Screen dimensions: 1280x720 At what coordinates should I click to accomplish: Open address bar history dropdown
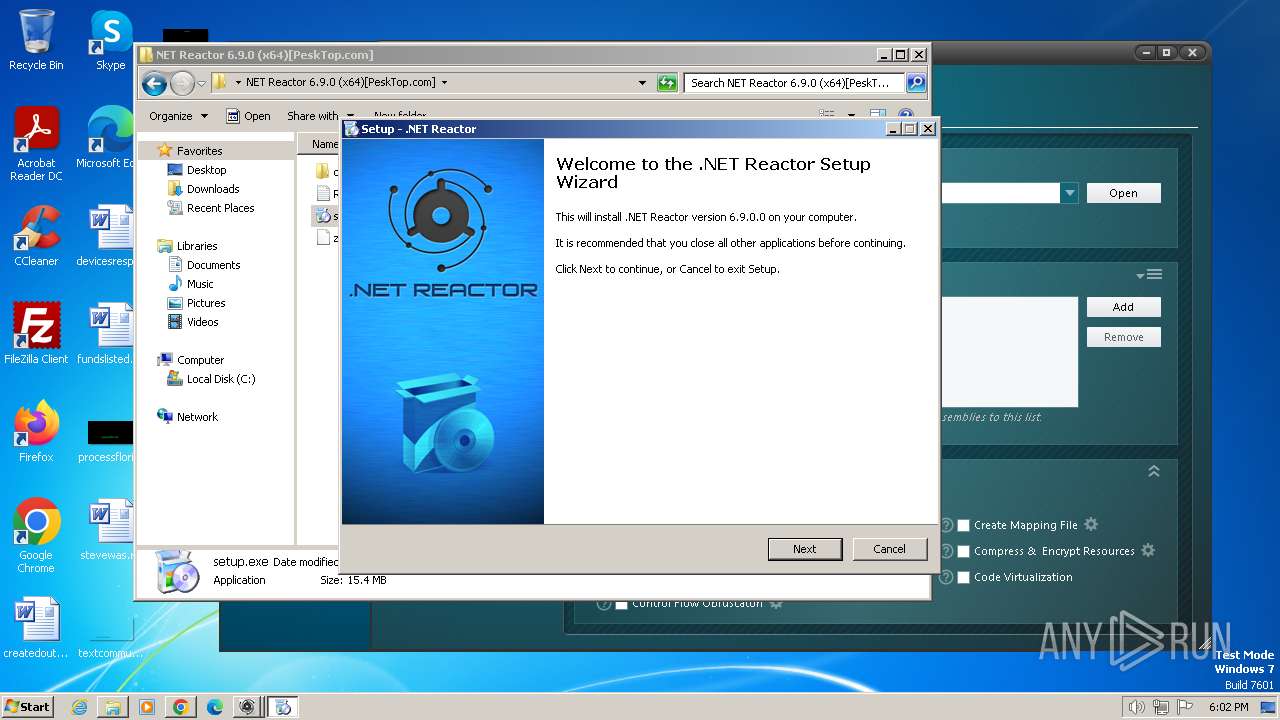pyautogui.click(x=642, y=83)
